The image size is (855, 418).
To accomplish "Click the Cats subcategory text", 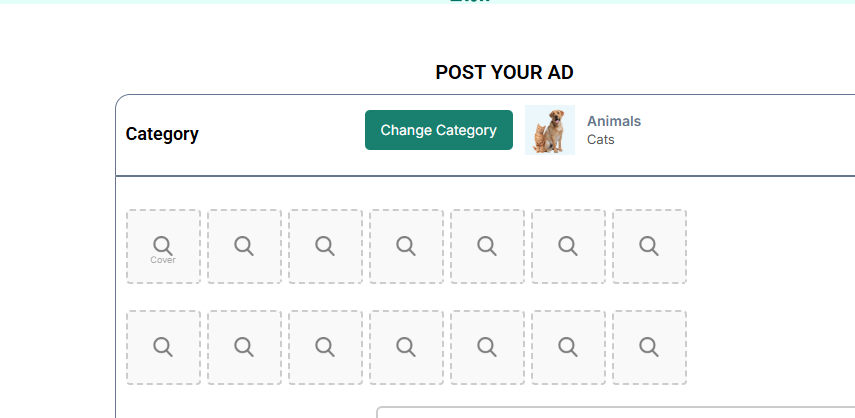I will (601, 140).
